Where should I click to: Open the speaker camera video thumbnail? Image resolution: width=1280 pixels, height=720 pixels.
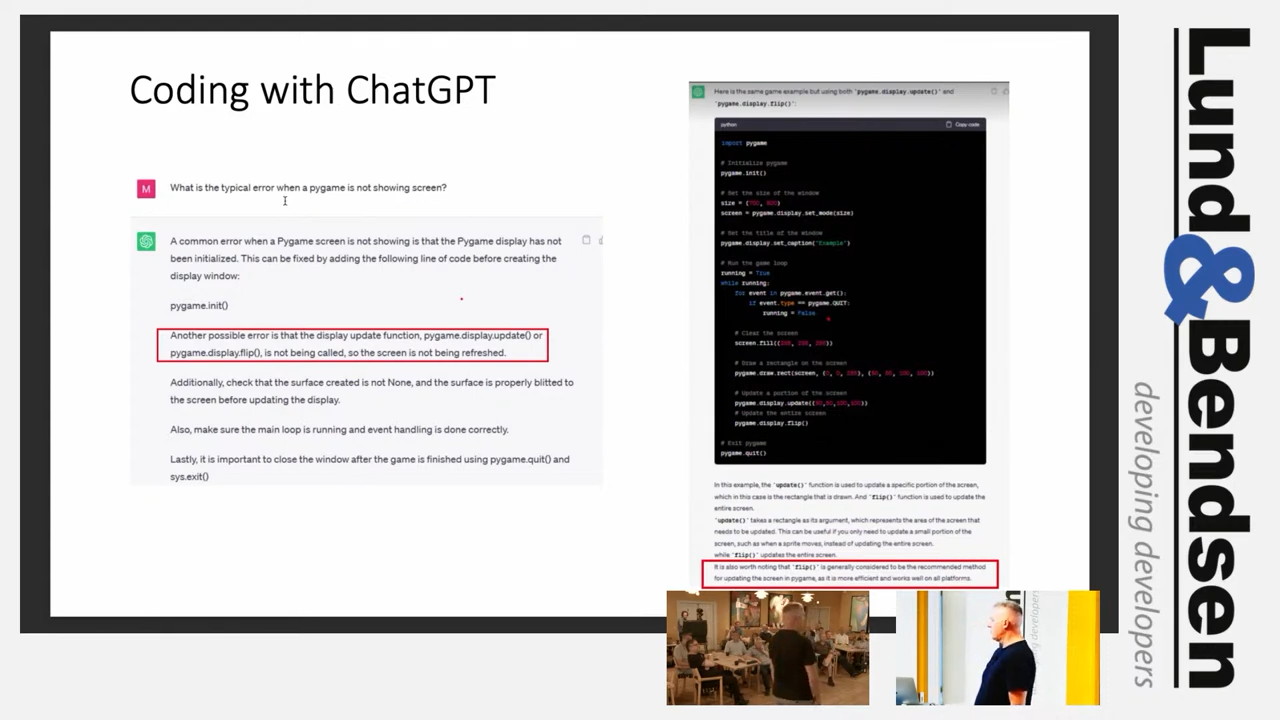[x=998, y=648]
